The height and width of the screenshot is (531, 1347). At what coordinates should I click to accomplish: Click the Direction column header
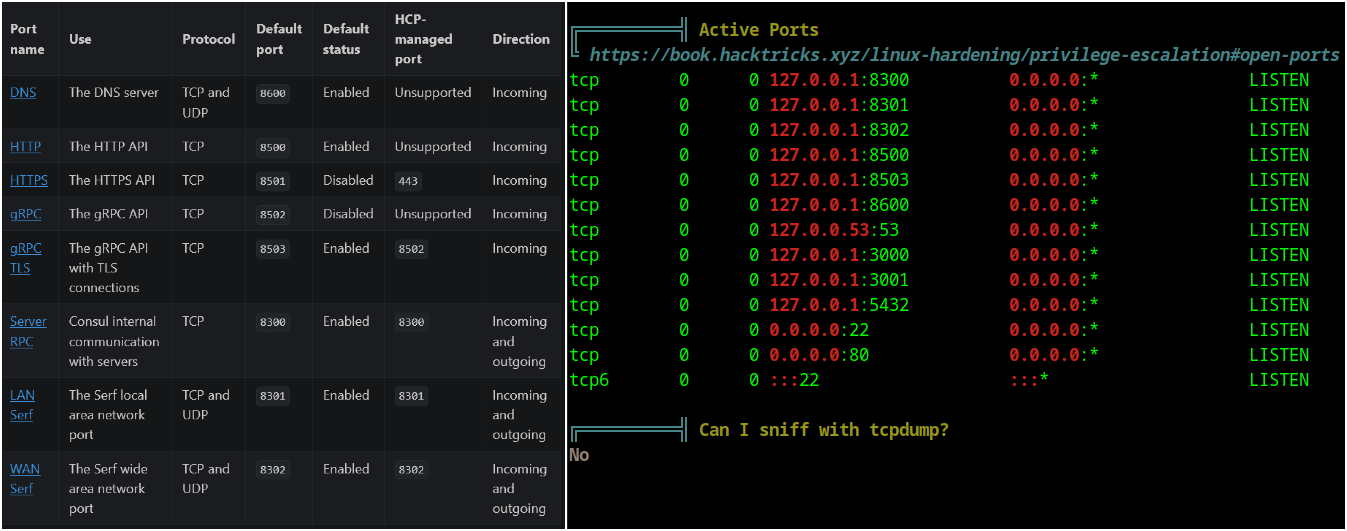(521, 39)
